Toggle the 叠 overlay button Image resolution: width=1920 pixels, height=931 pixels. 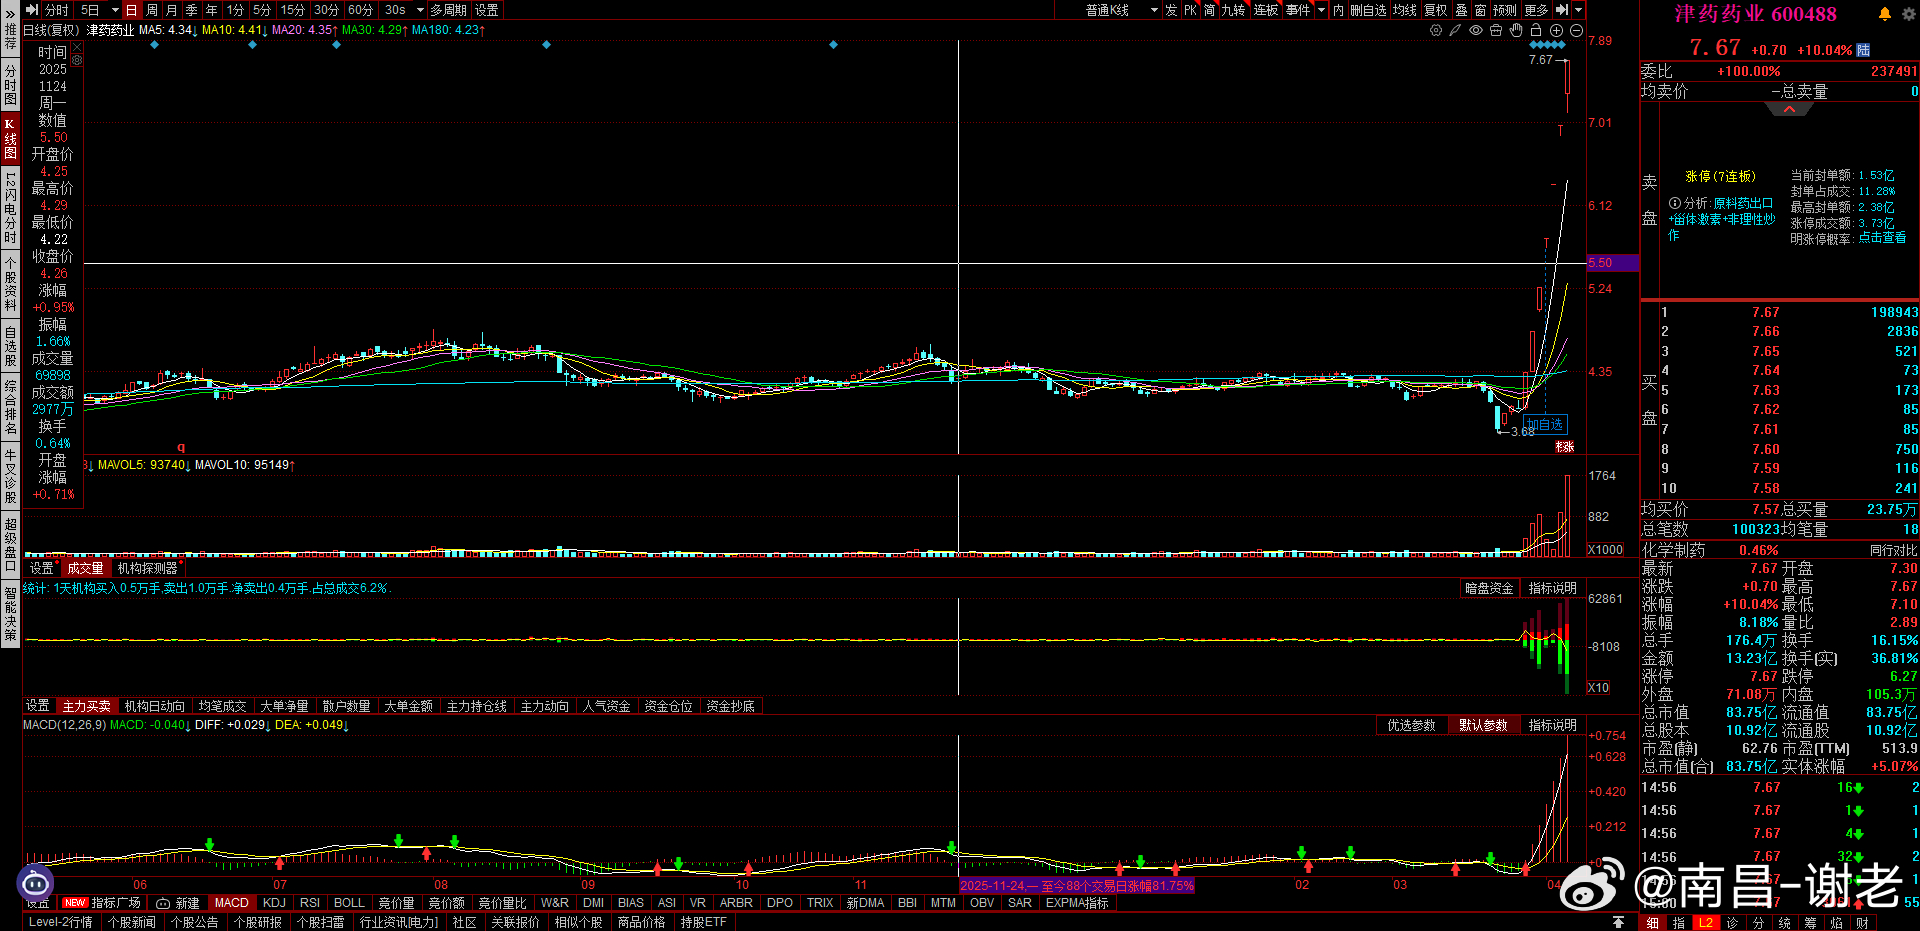pos(1461,10)
